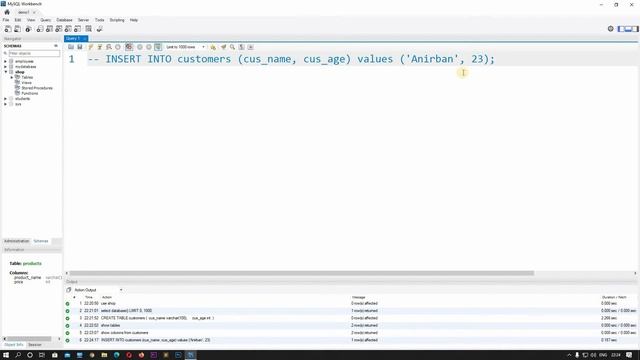Toggle the auto-commit mode button
The image size is (640, 360).
(x=158, y=47)
